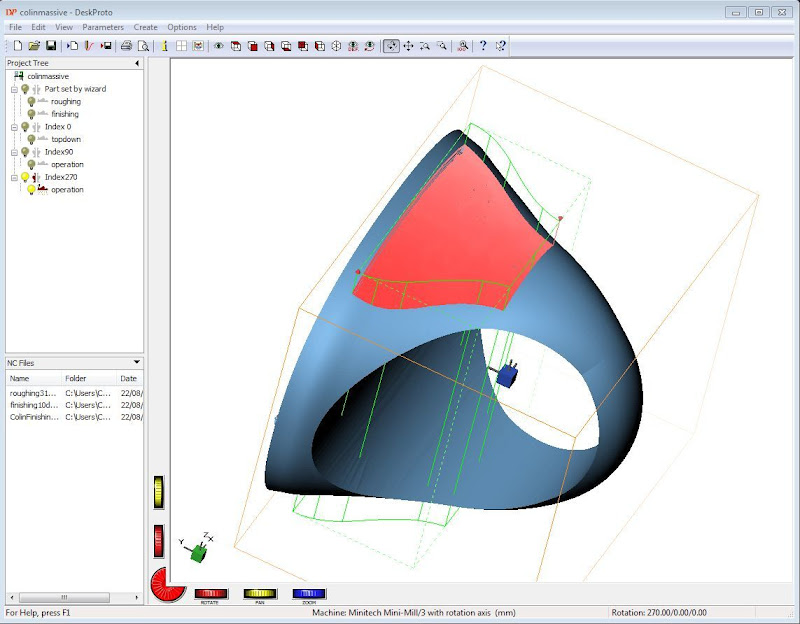
Task: Open the Create menu
Action: [x=145, y=27]
